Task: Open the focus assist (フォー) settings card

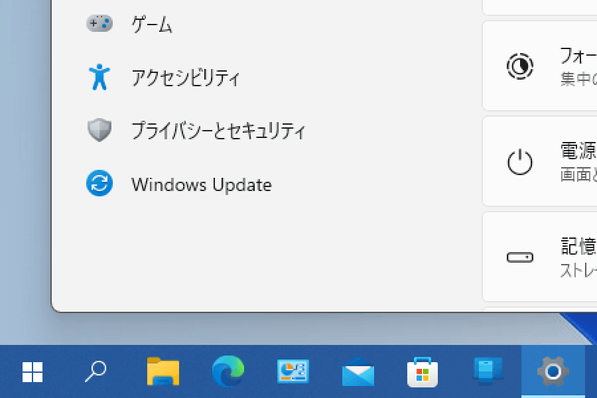Action: pyautogui.click(x=540, y=66)
